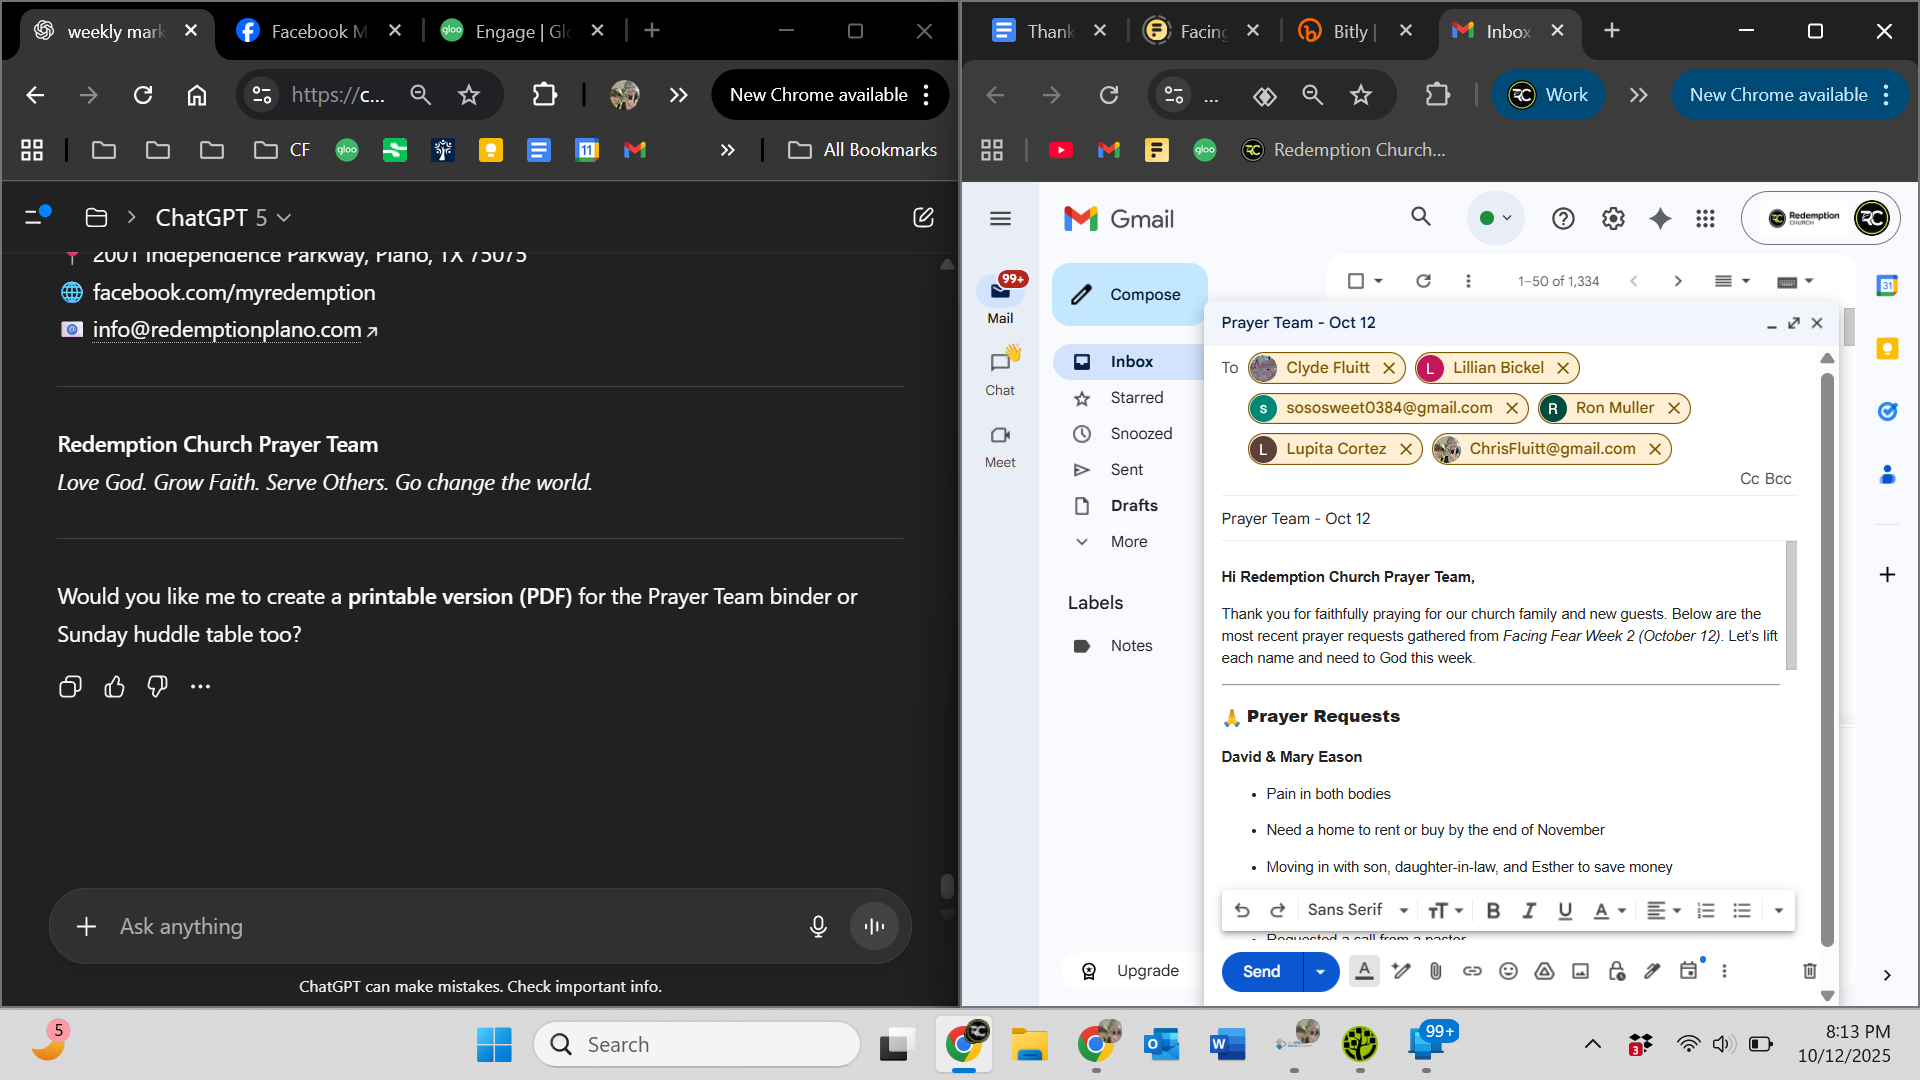Toggle underline formatting in compose
The width and height of the screenshot is (1920, 1080).
(1565, 910)
